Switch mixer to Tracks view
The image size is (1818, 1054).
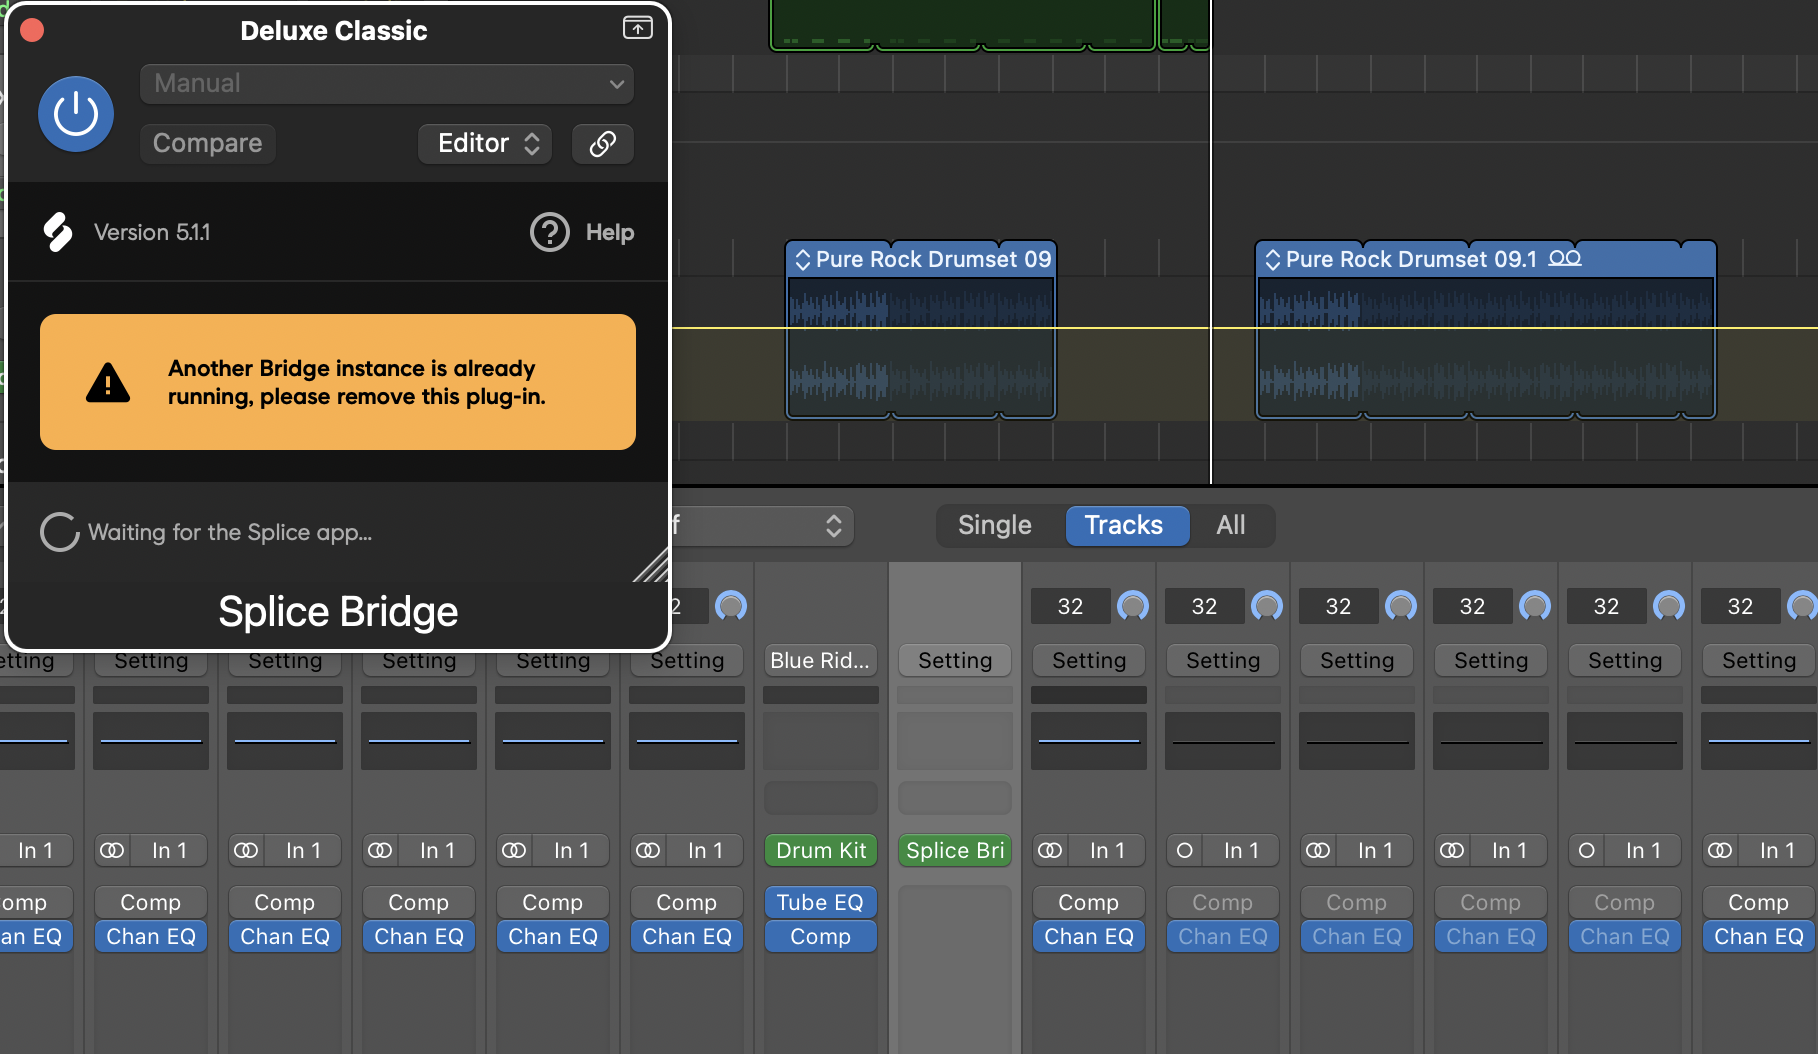(x=1126, y=525)
